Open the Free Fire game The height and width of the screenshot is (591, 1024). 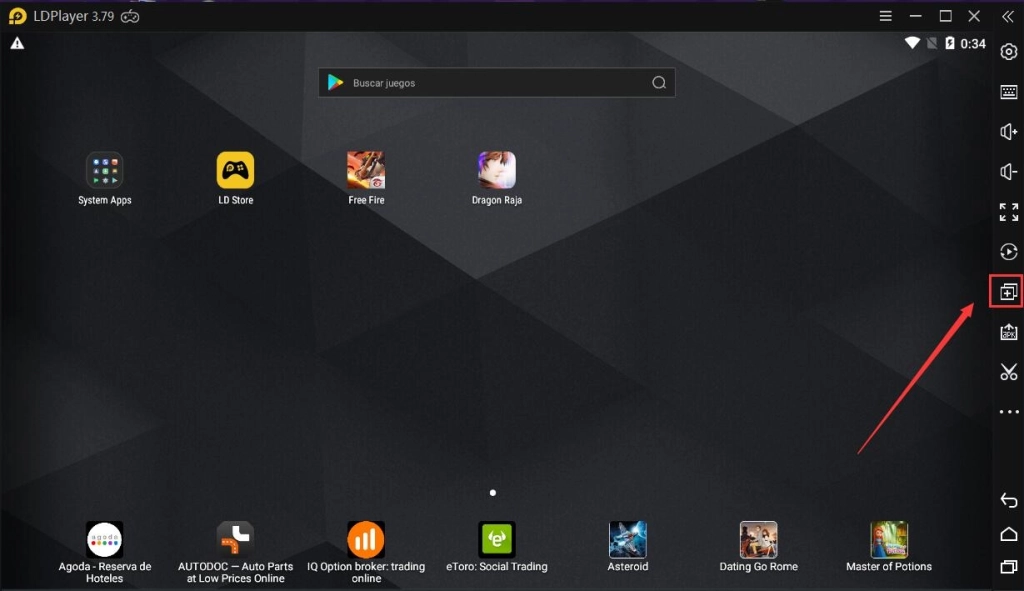tap(366, 170)
